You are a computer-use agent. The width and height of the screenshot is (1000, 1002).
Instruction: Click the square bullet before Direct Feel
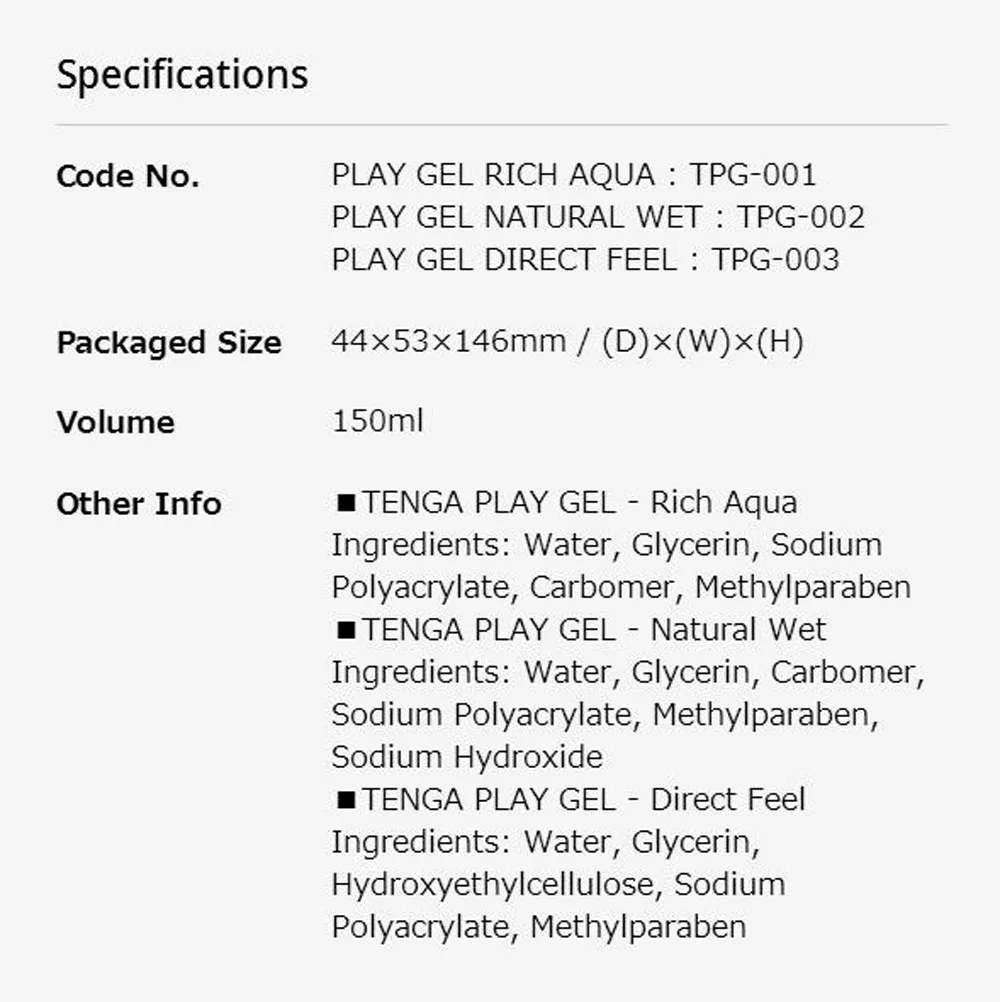pos(345,800)
